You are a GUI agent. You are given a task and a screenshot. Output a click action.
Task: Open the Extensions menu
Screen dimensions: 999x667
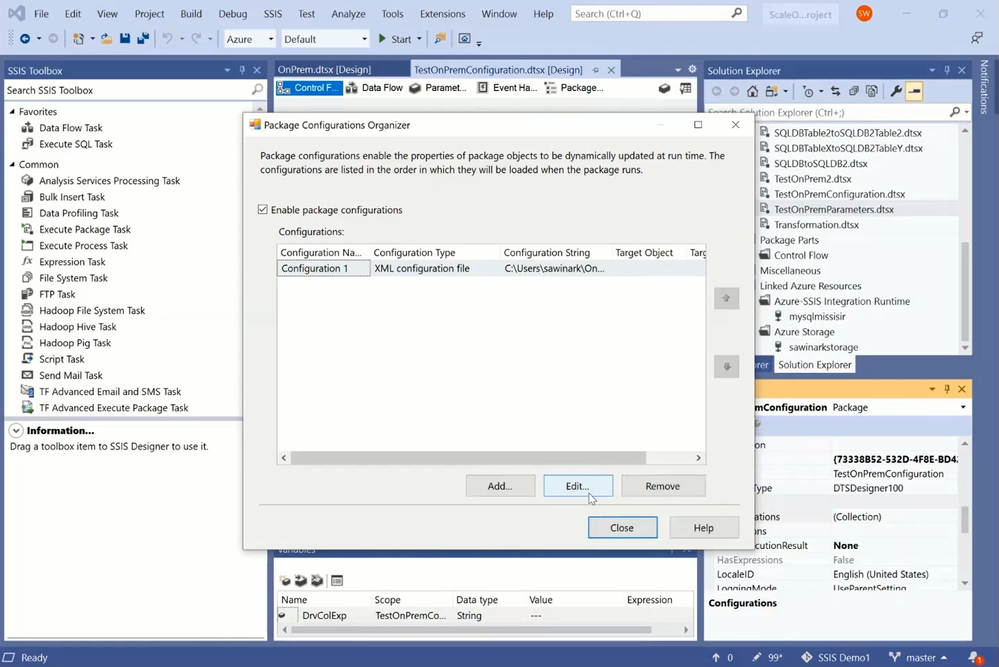442,13
